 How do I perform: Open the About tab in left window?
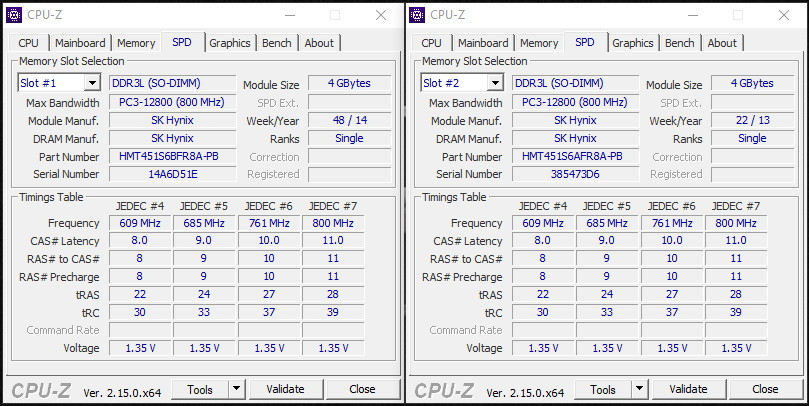[319, 43]
